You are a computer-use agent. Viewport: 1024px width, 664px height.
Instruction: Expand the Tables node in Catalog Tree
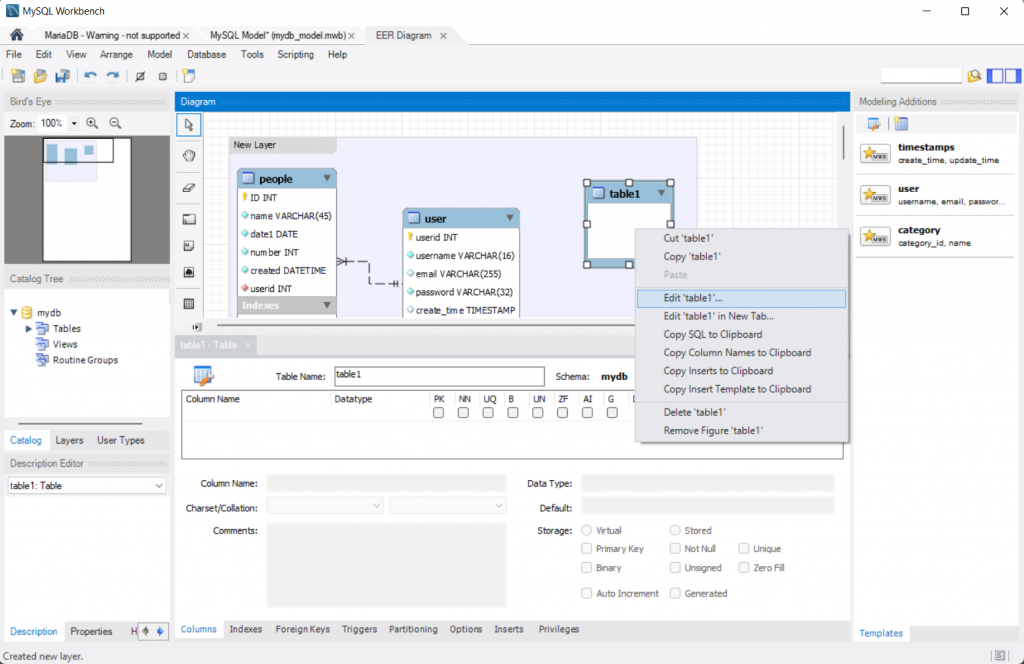pos(29,328)
